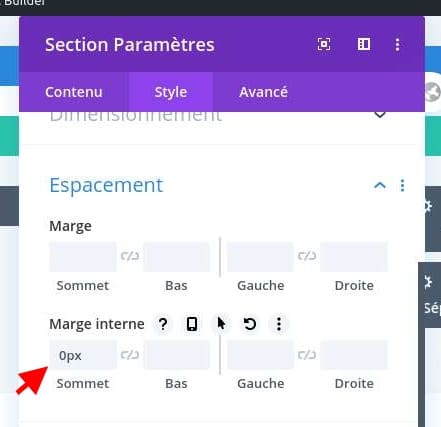Select the Style tab
The width and height of the screenshot is (441, 427).
(171, 92)
